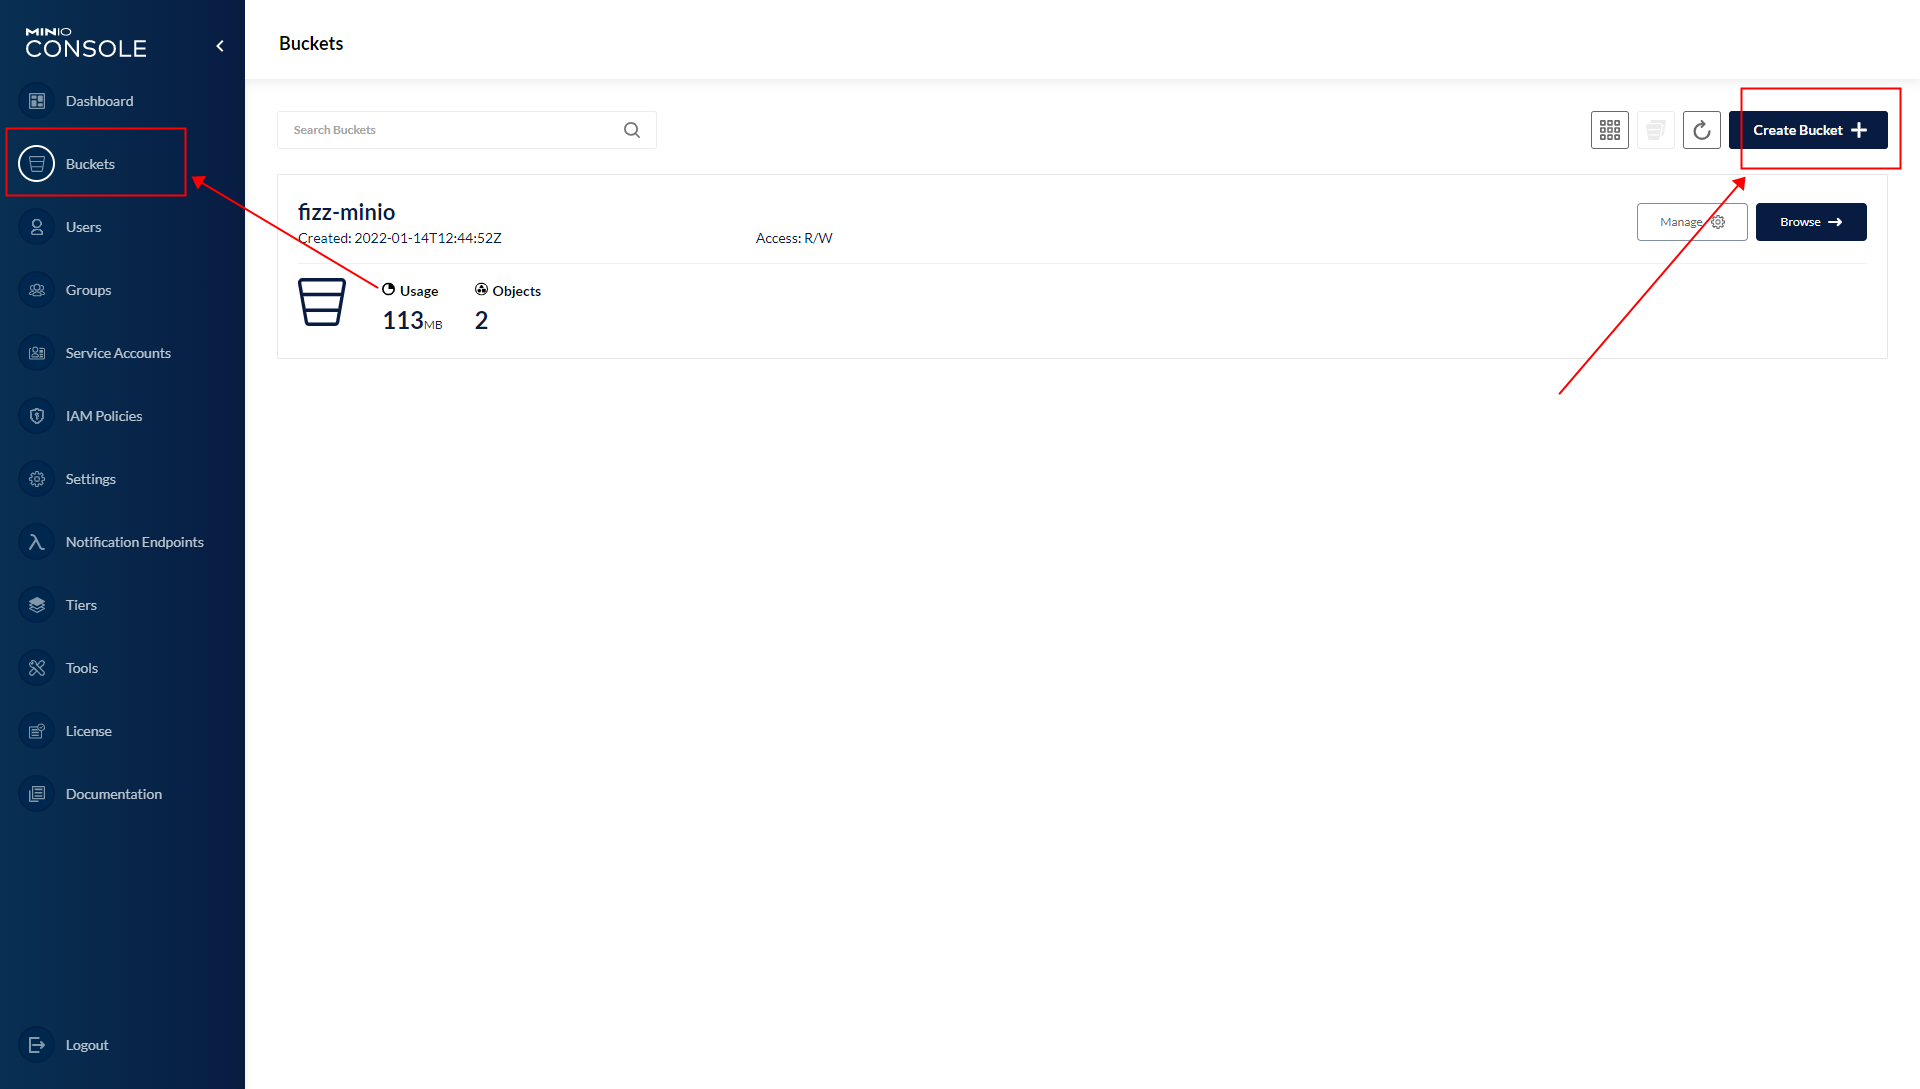Collapse the sidebar with the chevron arrow
The width and height of the screenshot is (1920, 1089).
click(219, 45)
